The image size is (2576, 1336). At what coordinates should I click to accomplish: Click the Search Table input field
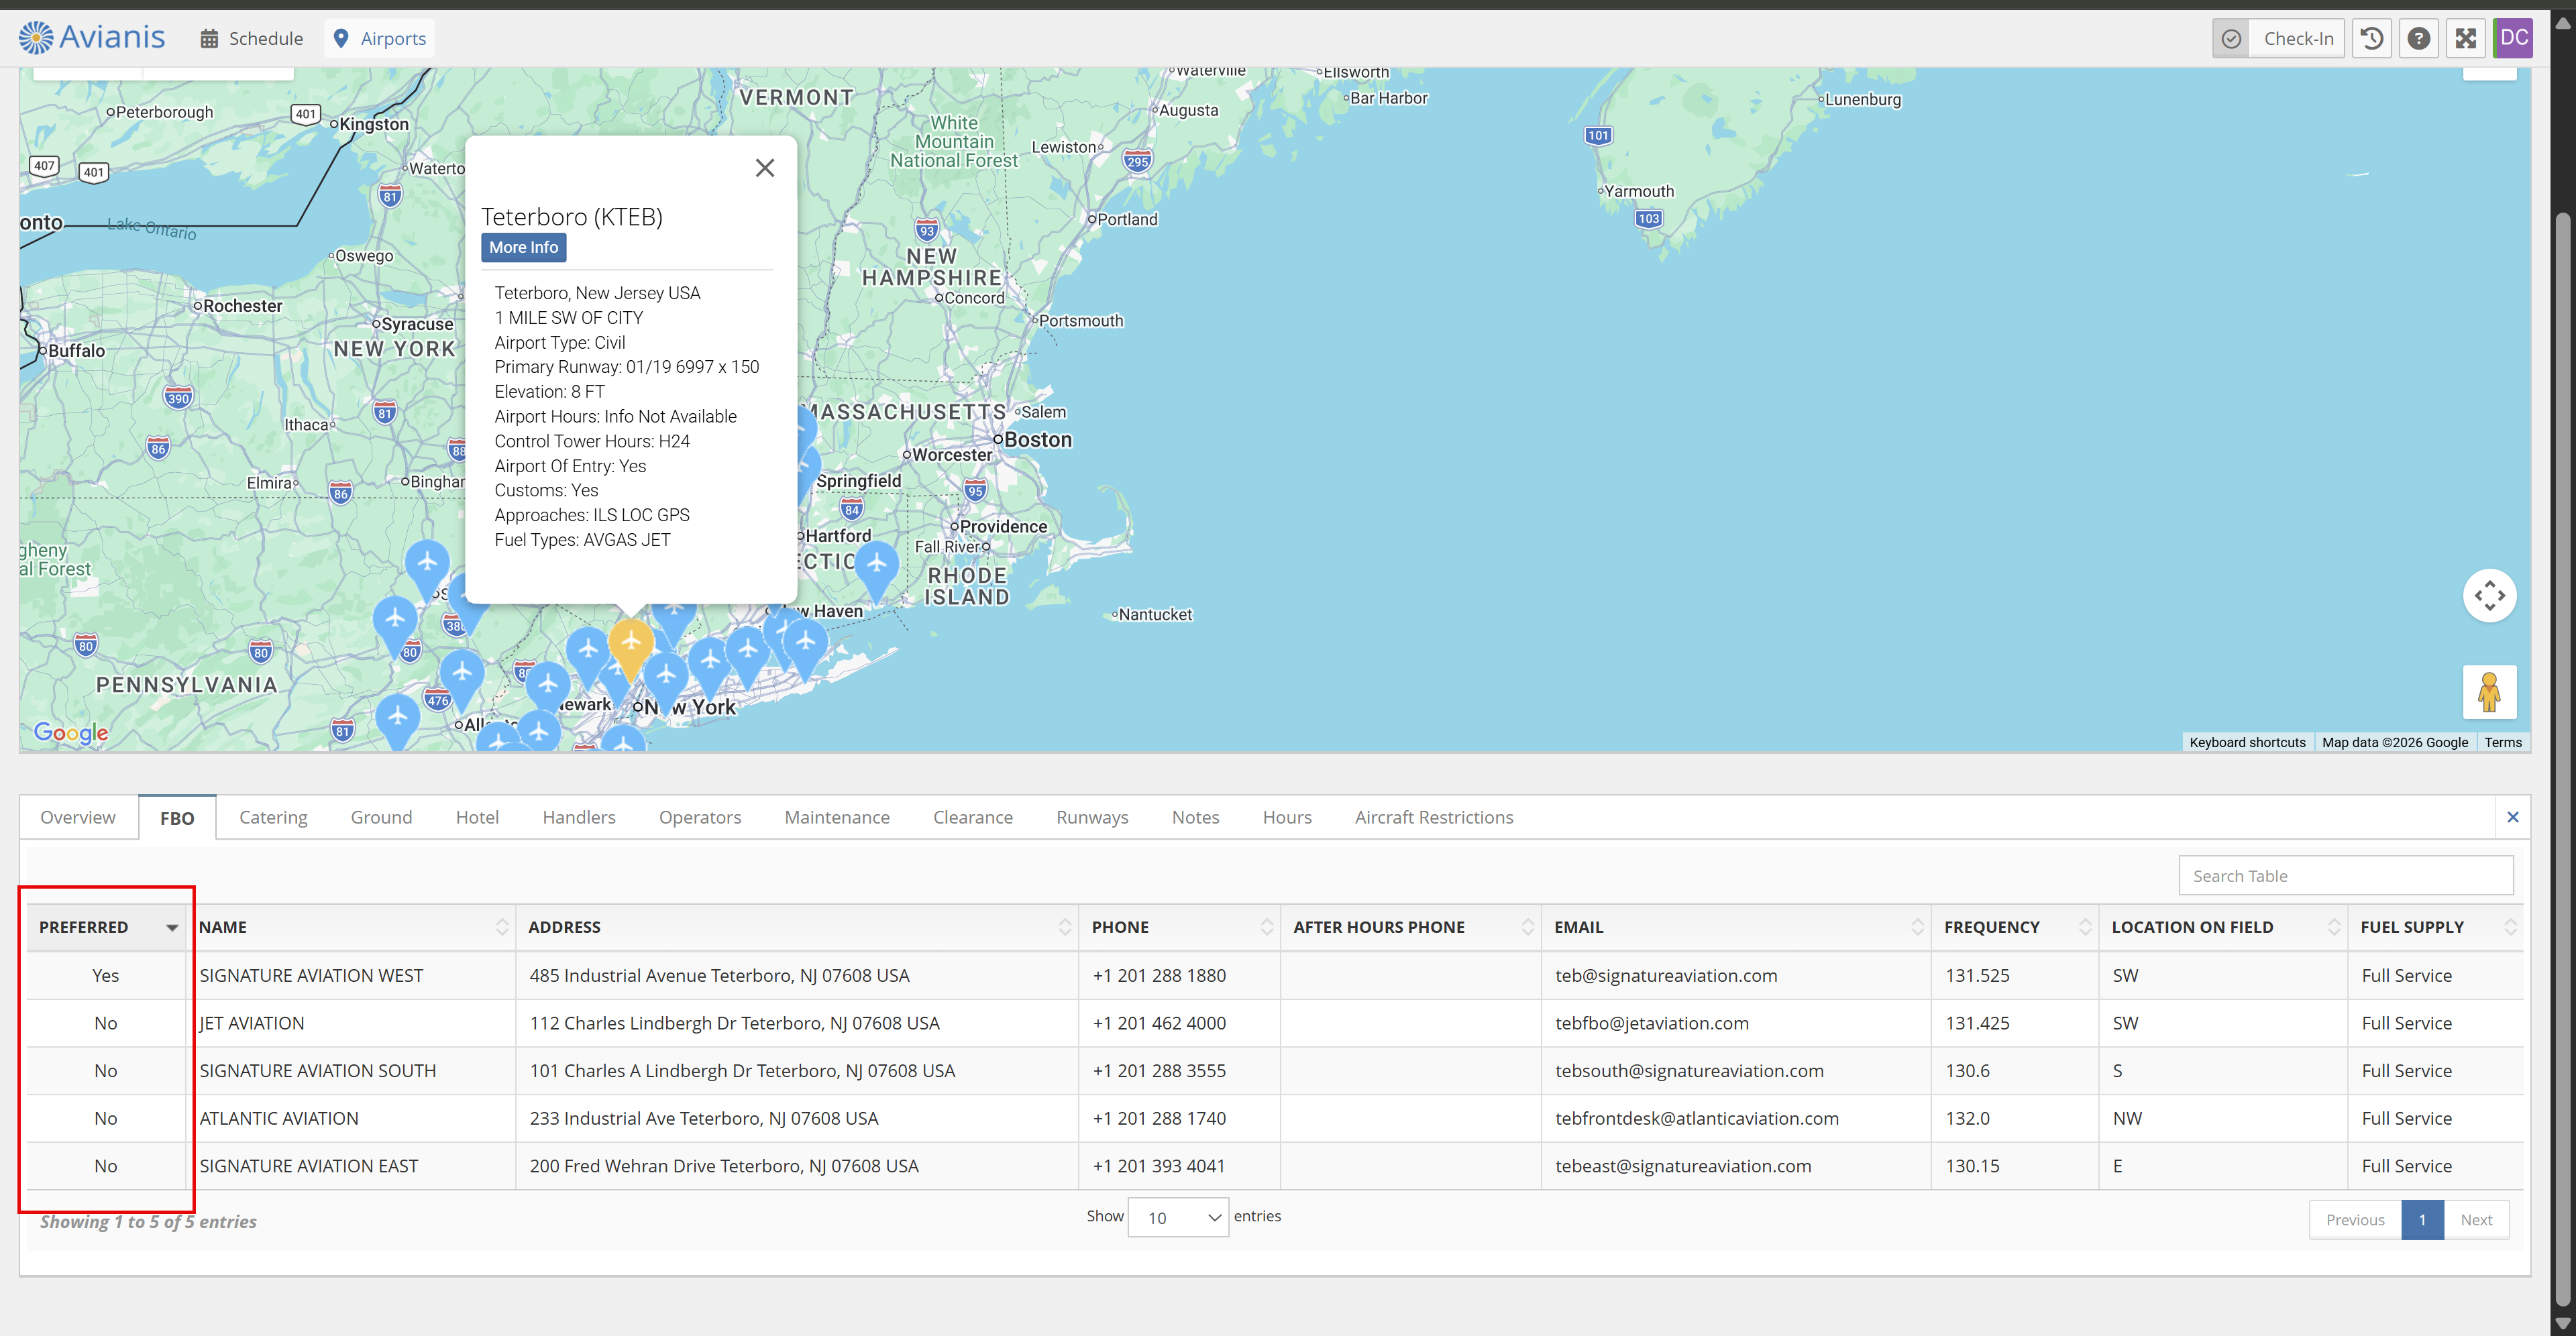(2345, 876)
